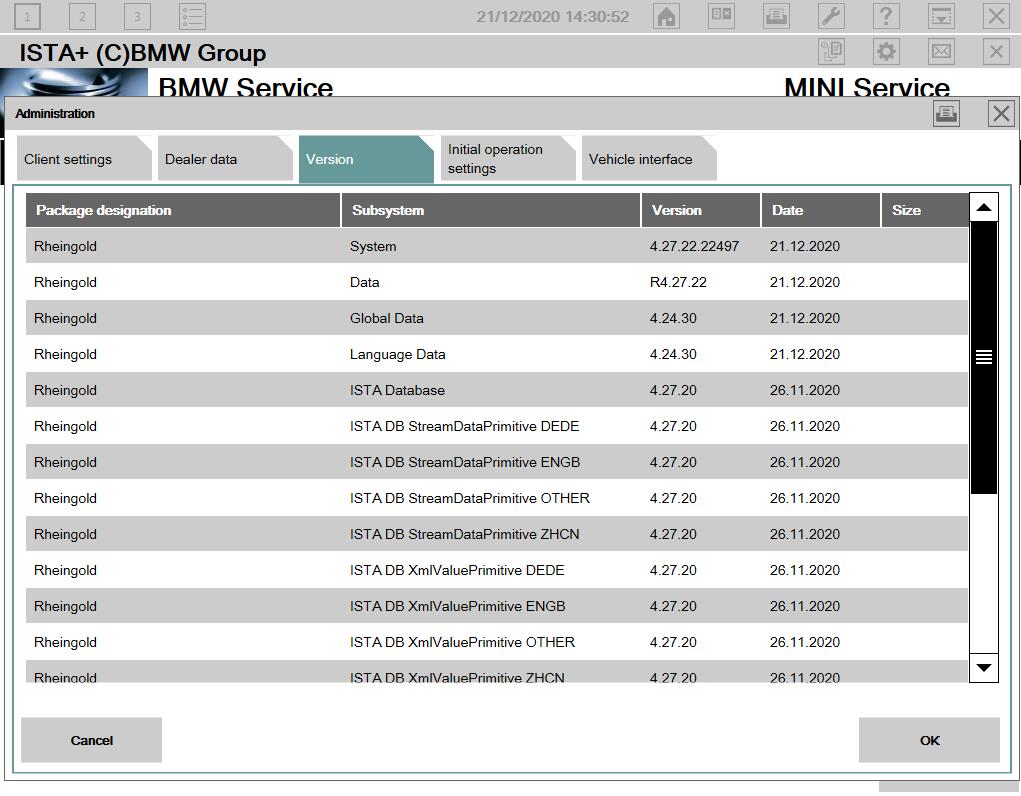1021x796 pixels.
Task: Click the scrollbar thumb grip
Action: pos(984,357)
